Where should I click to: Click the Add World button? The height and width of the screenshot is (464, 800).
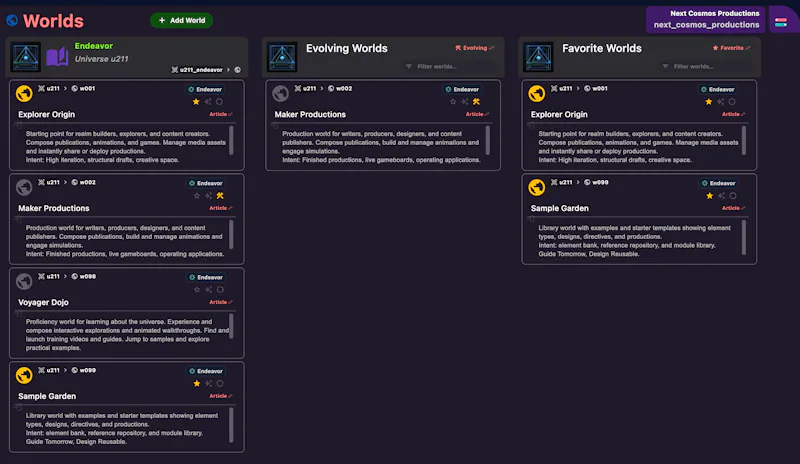(x=182, y=20)
